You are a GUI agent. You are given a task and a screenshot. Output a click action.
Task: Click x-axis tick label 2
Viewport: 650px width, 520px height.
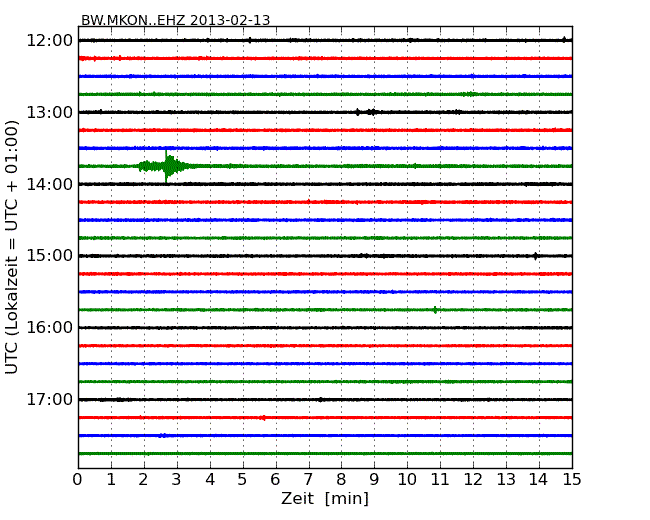[x=143, y=480]
